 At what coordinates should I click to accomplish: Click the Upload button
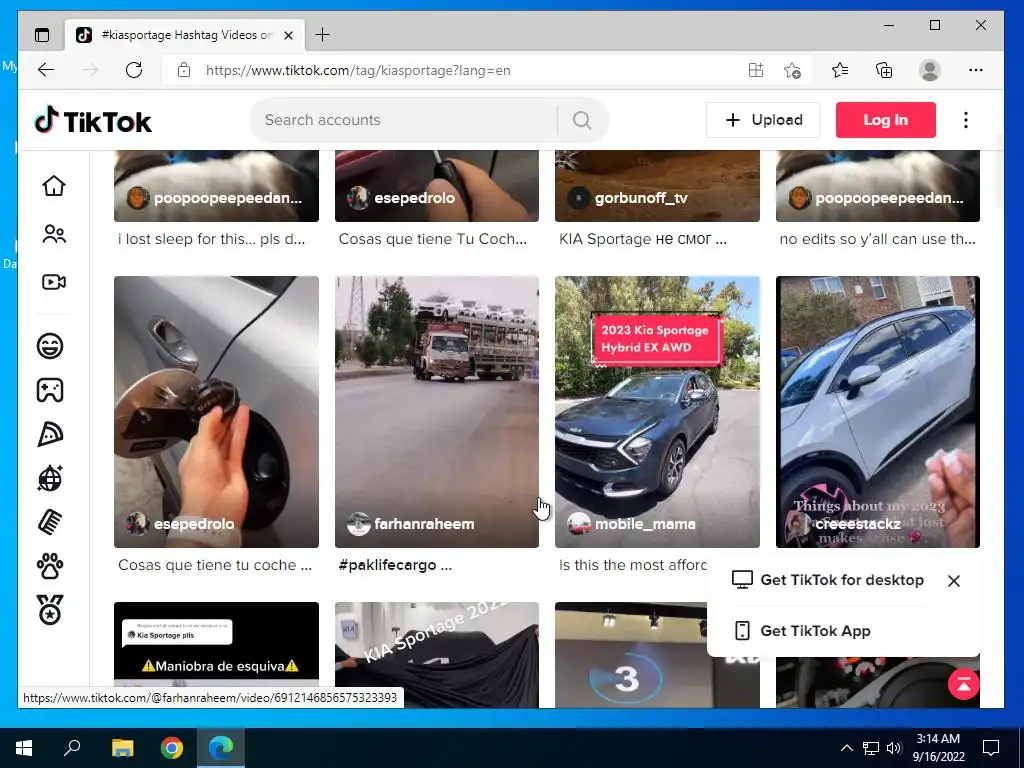[763, 120]
